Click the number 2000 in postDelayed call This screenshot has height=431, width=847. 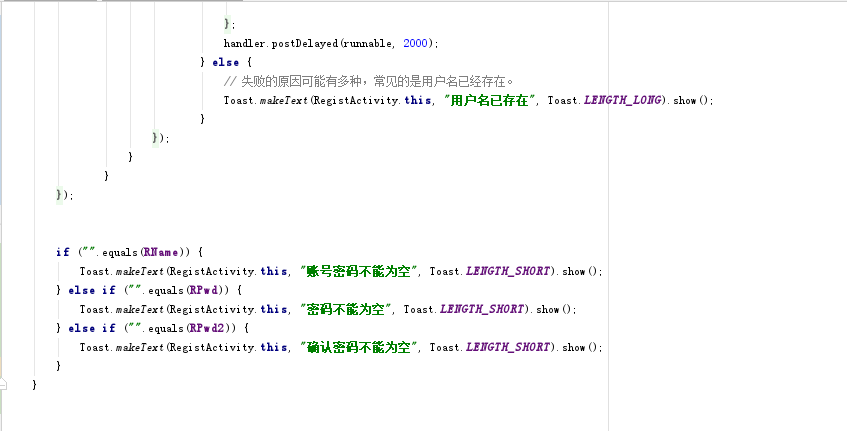415,44
